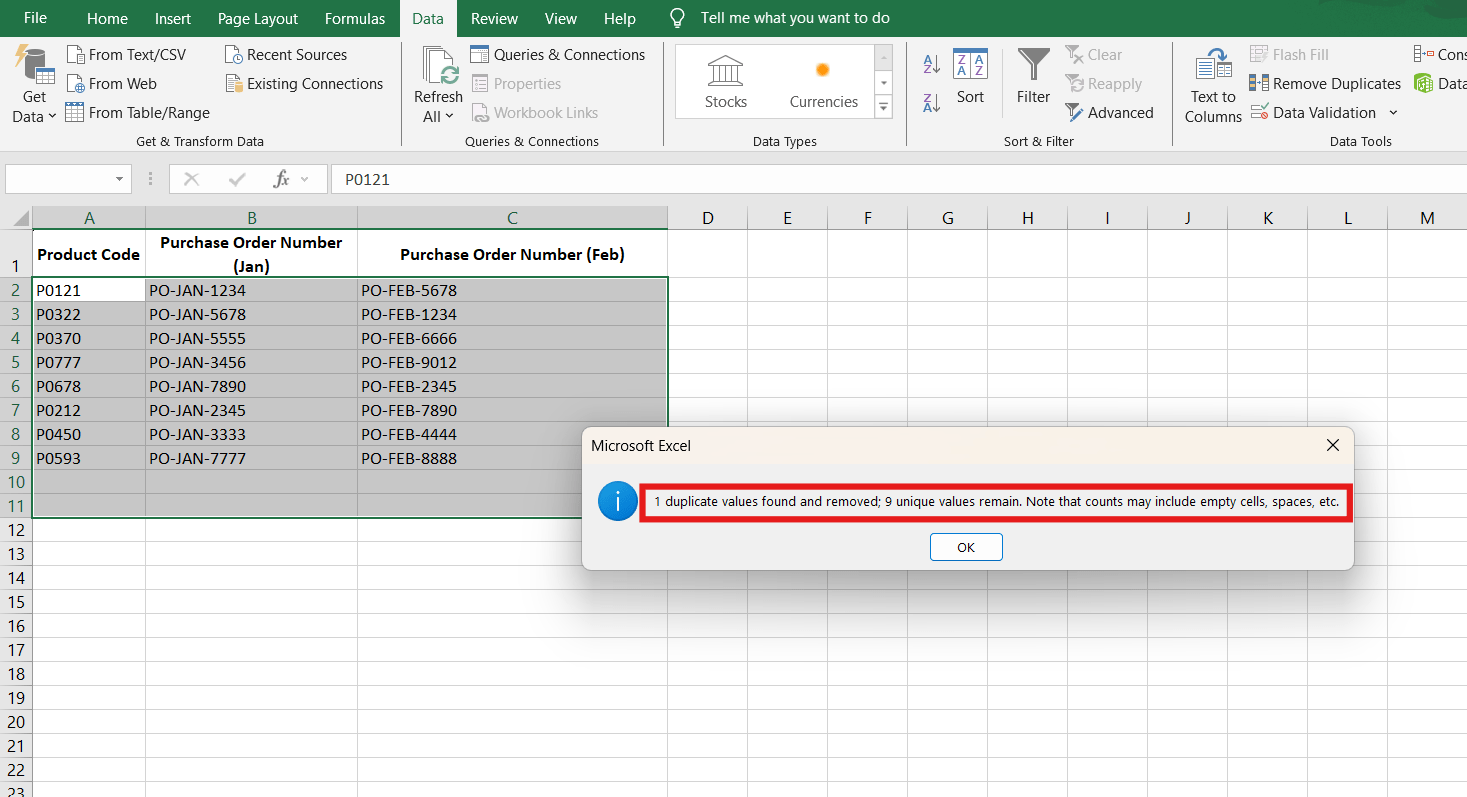Open Recent Sources
The width and height of the screenshot is (1467, 797).
[286, 55]
